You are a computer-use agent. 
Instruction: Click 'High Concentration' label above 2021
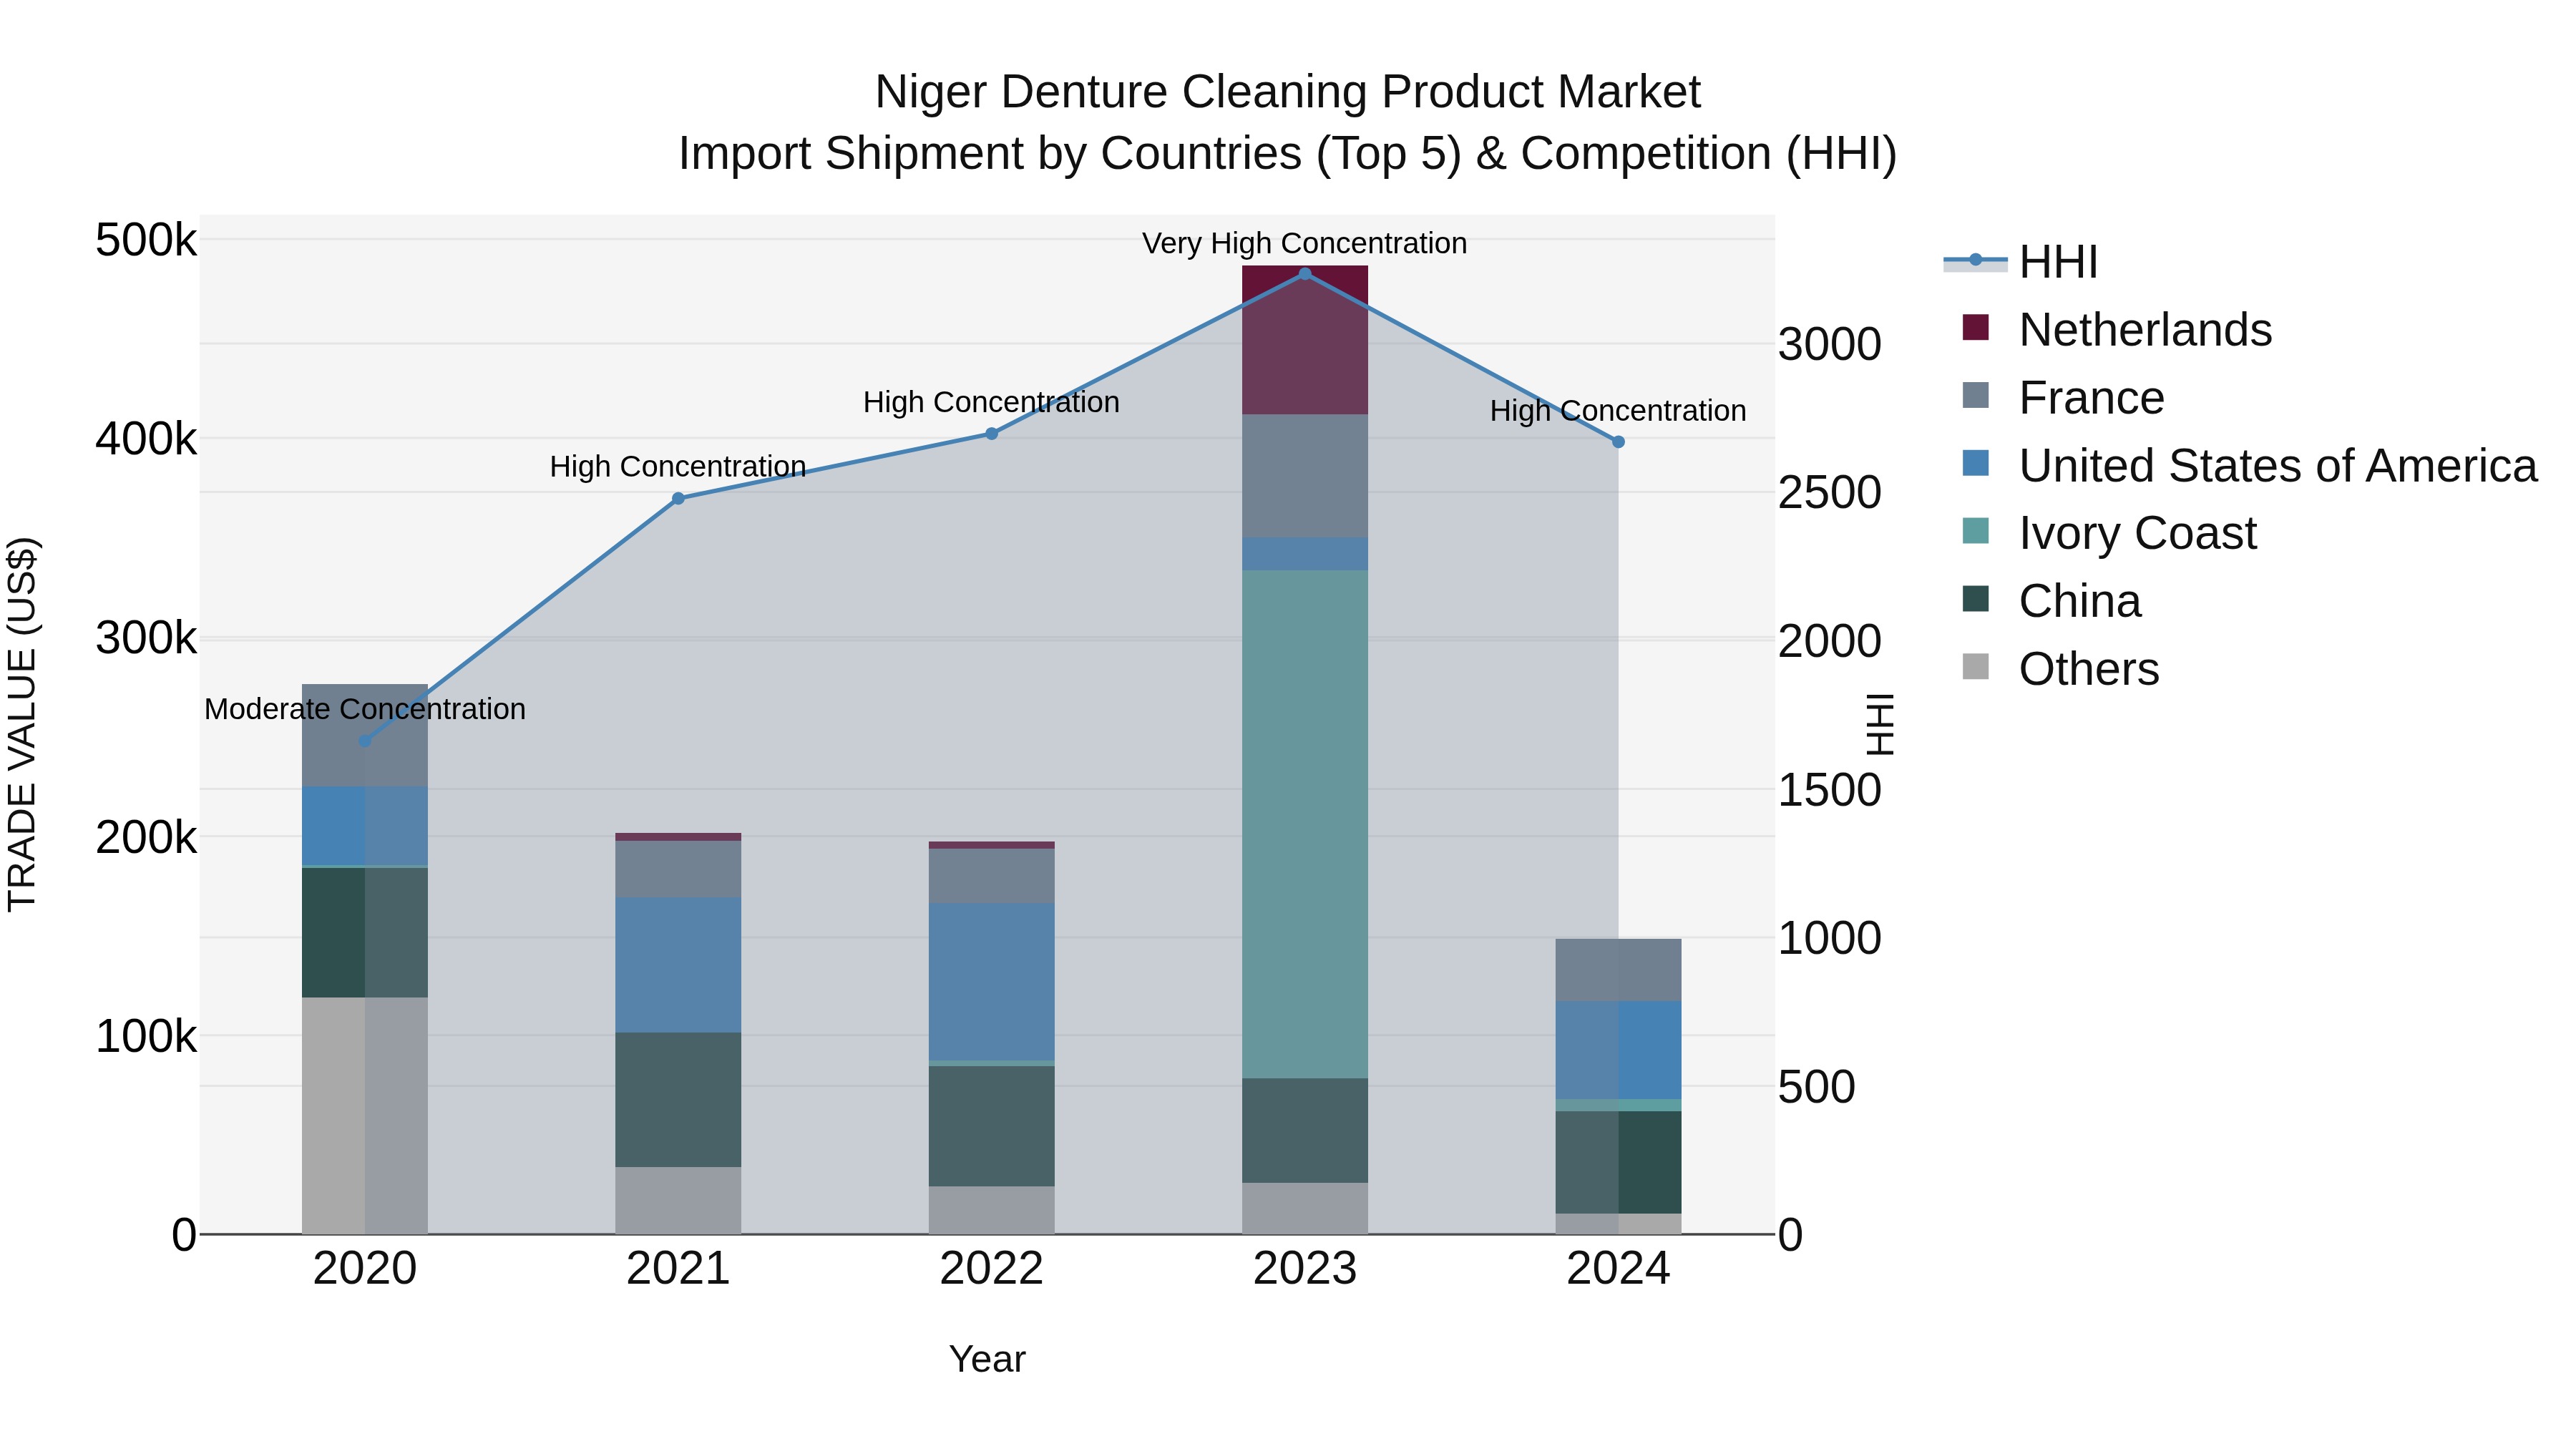pyautogui.click(x=678, y=467)
